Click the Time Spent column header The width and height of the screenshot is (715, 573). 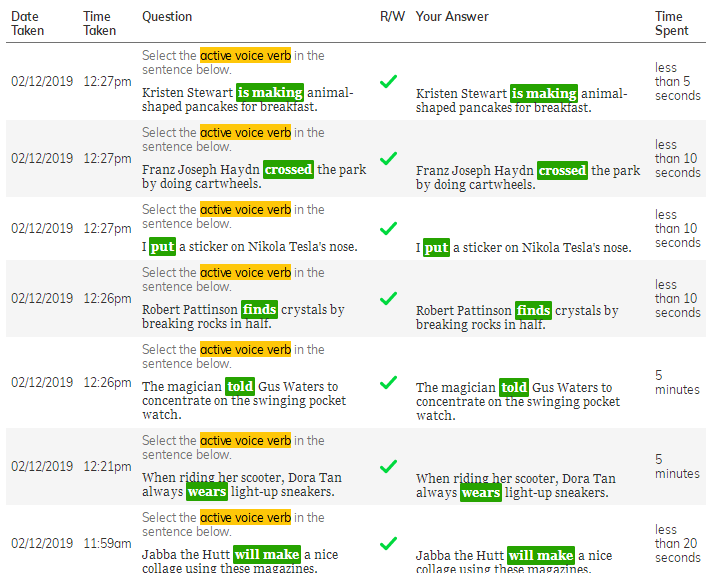pyautogui.click(x=671, y=23)
